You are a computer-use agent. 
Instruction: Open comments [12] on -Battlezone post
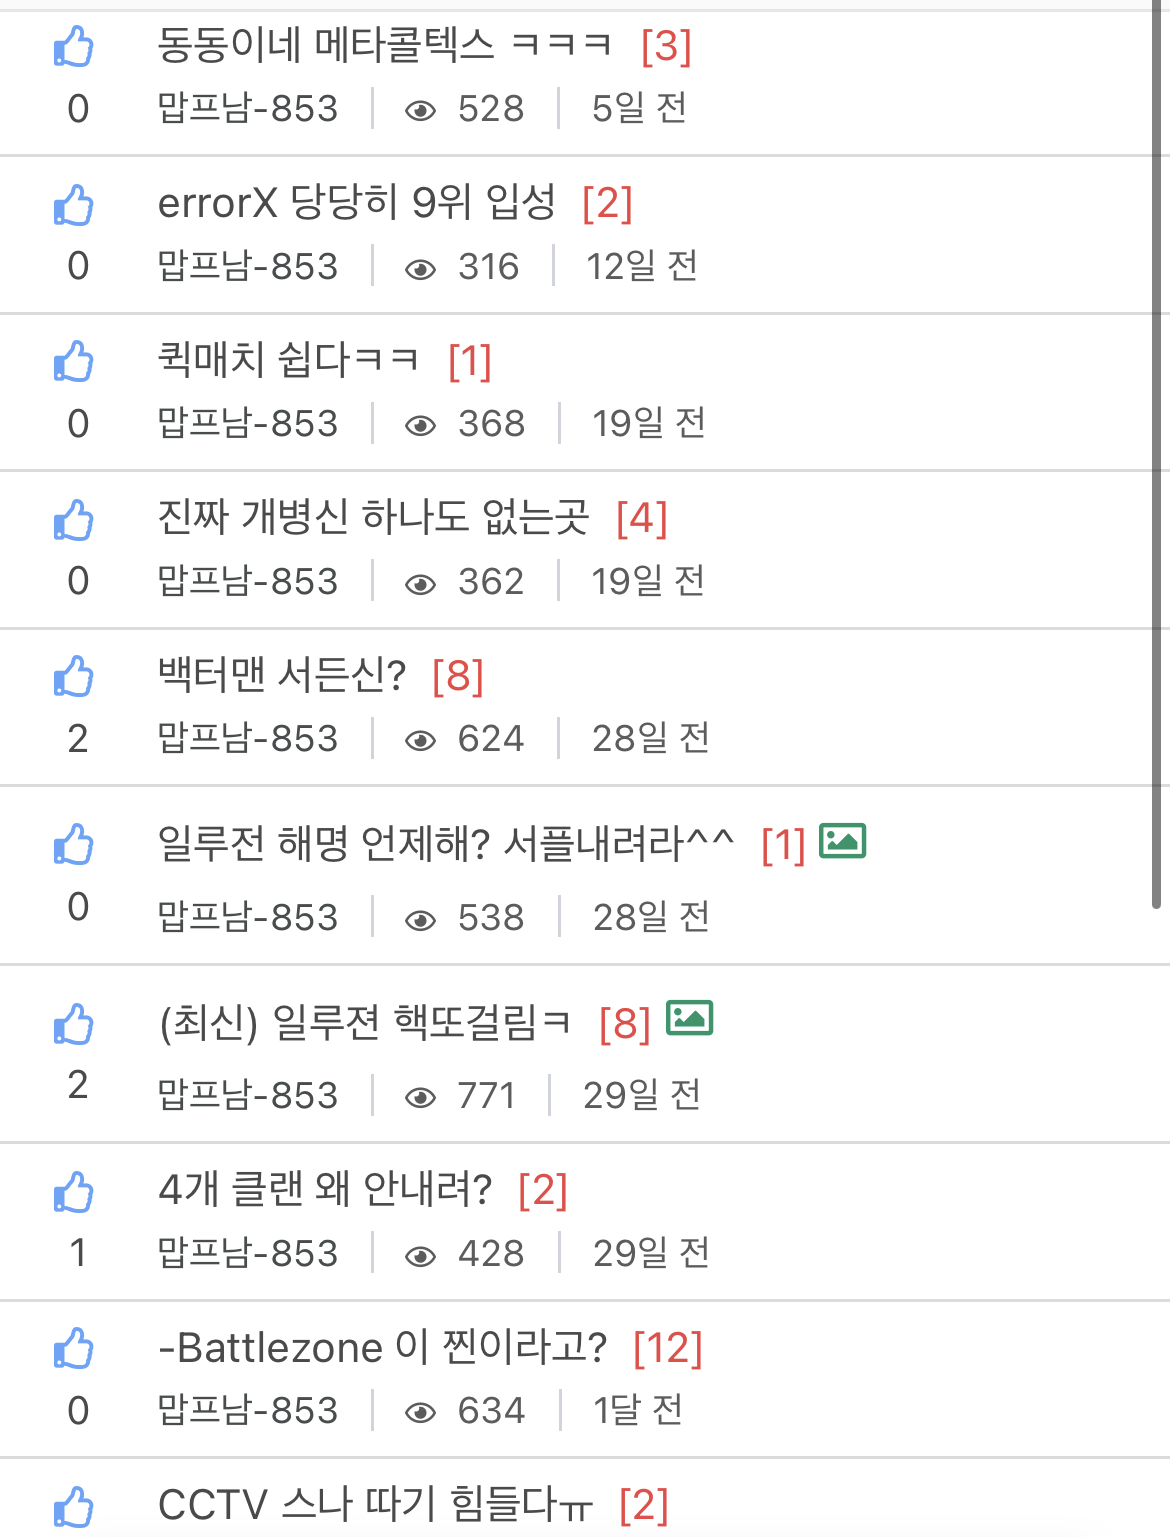click(667, 1348)
